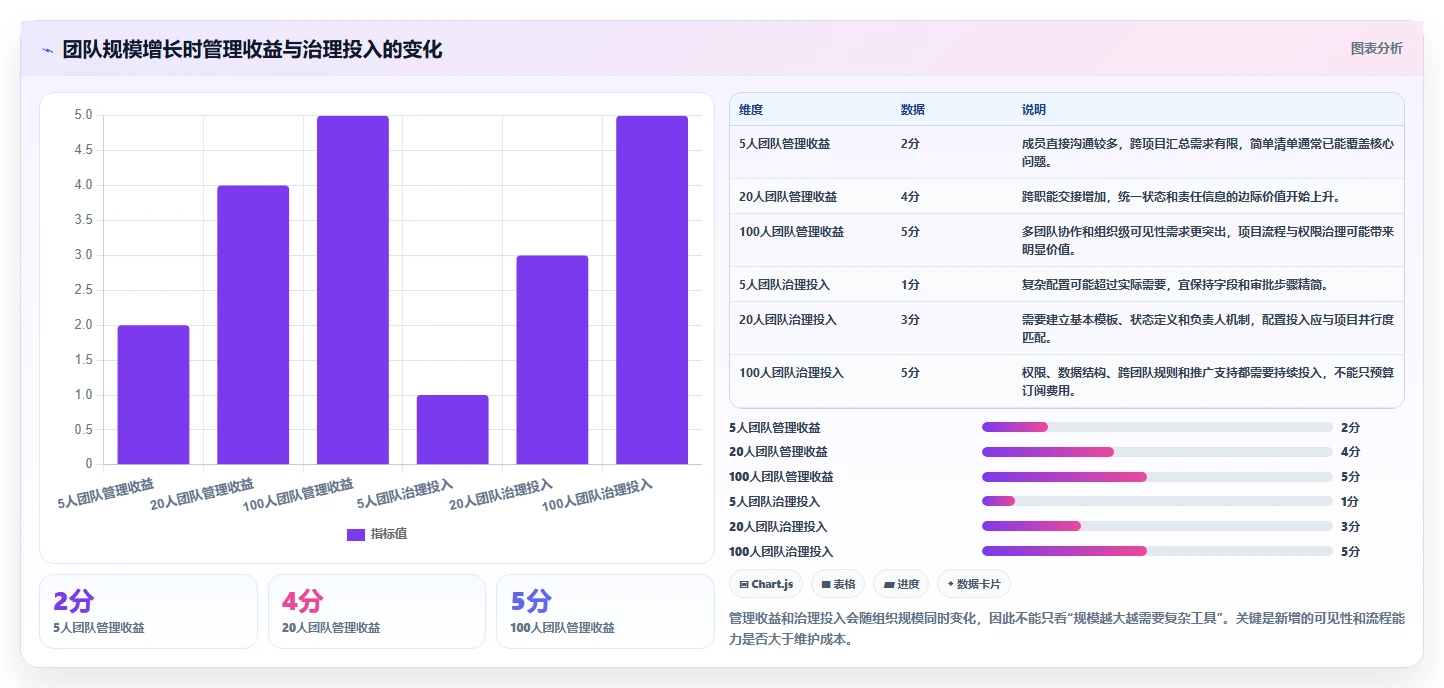Click the 4分 stat card for 20人团队管理收益
The image size is (1444, 688).
[377, 611]
